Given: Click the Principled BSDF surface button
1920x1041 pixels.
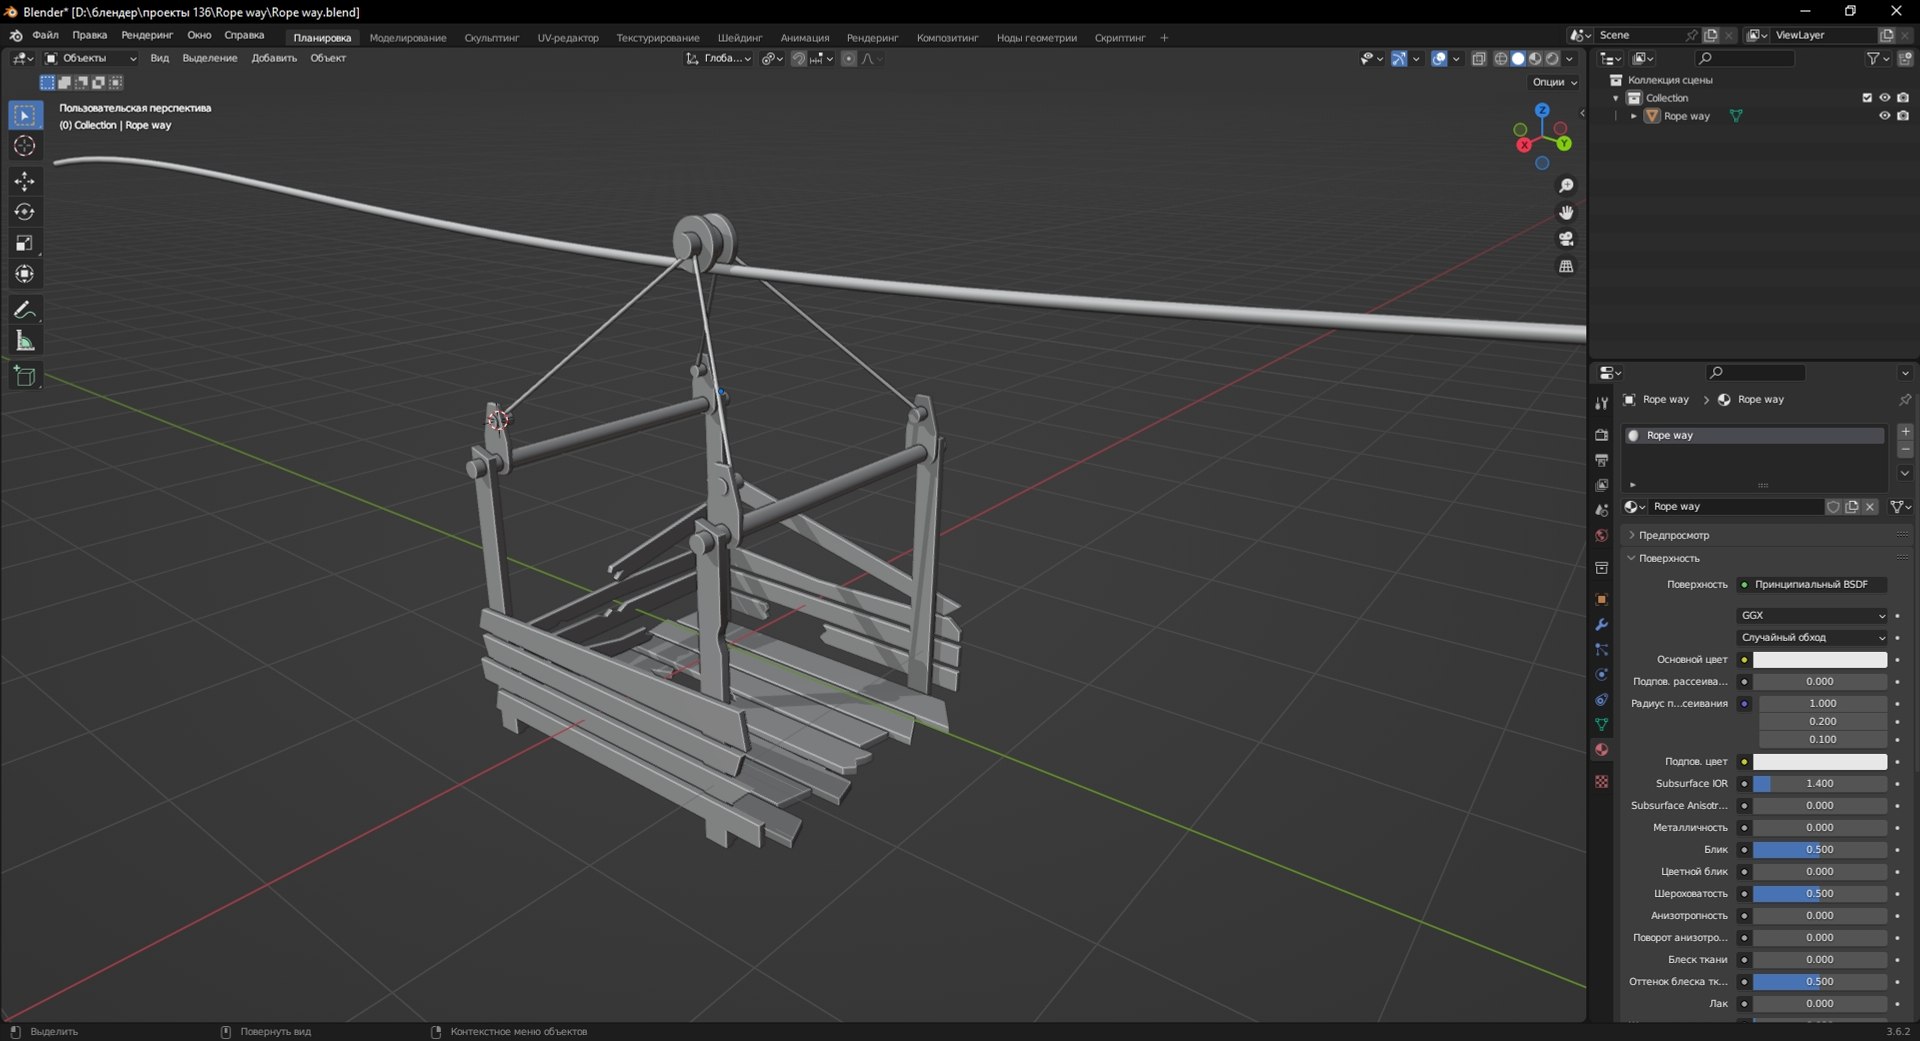Looking at the screenshot, I should point(1812,584).
